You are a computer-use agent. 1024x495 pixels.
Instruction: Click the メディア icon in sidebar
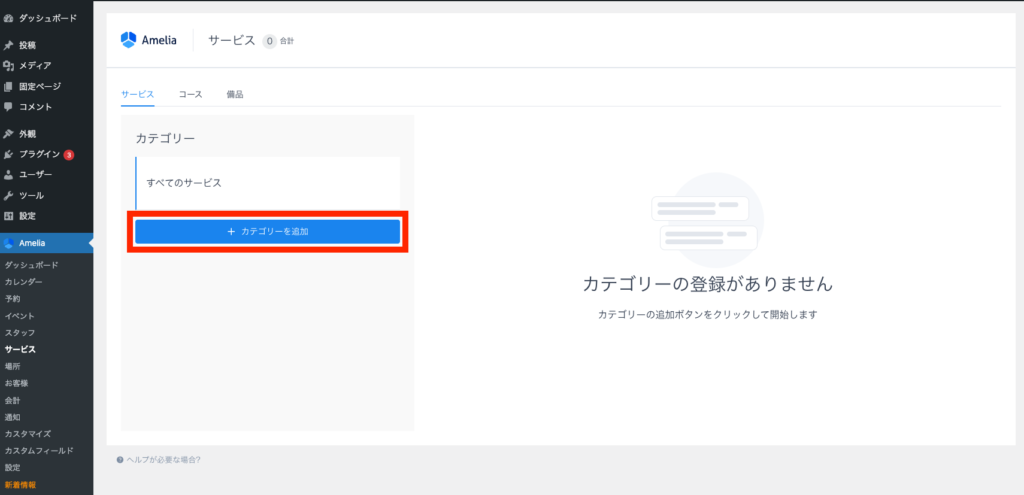coord(9,66)
